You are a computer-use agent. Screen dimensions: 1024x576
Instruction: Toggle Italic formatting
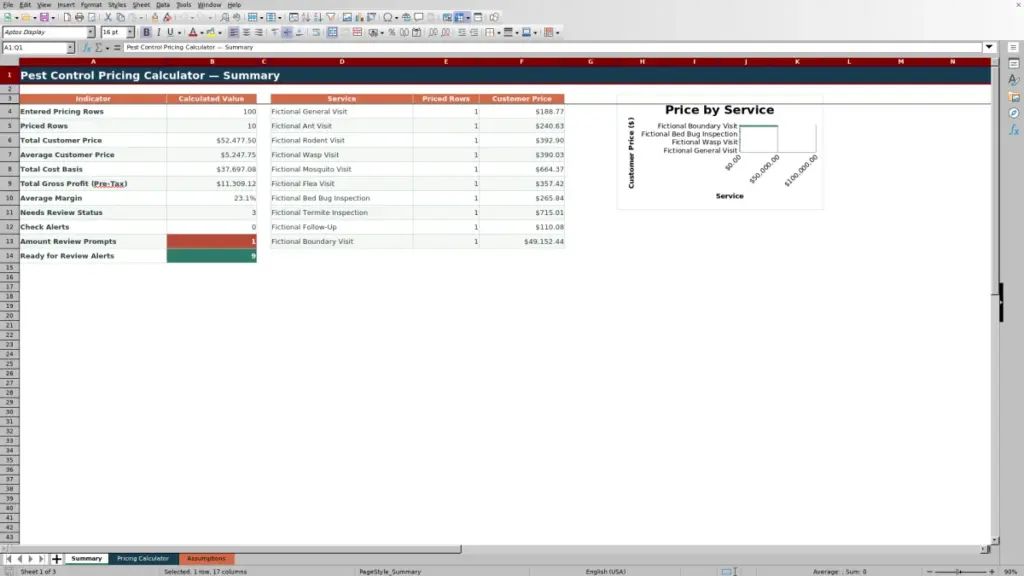pos(159,32)
